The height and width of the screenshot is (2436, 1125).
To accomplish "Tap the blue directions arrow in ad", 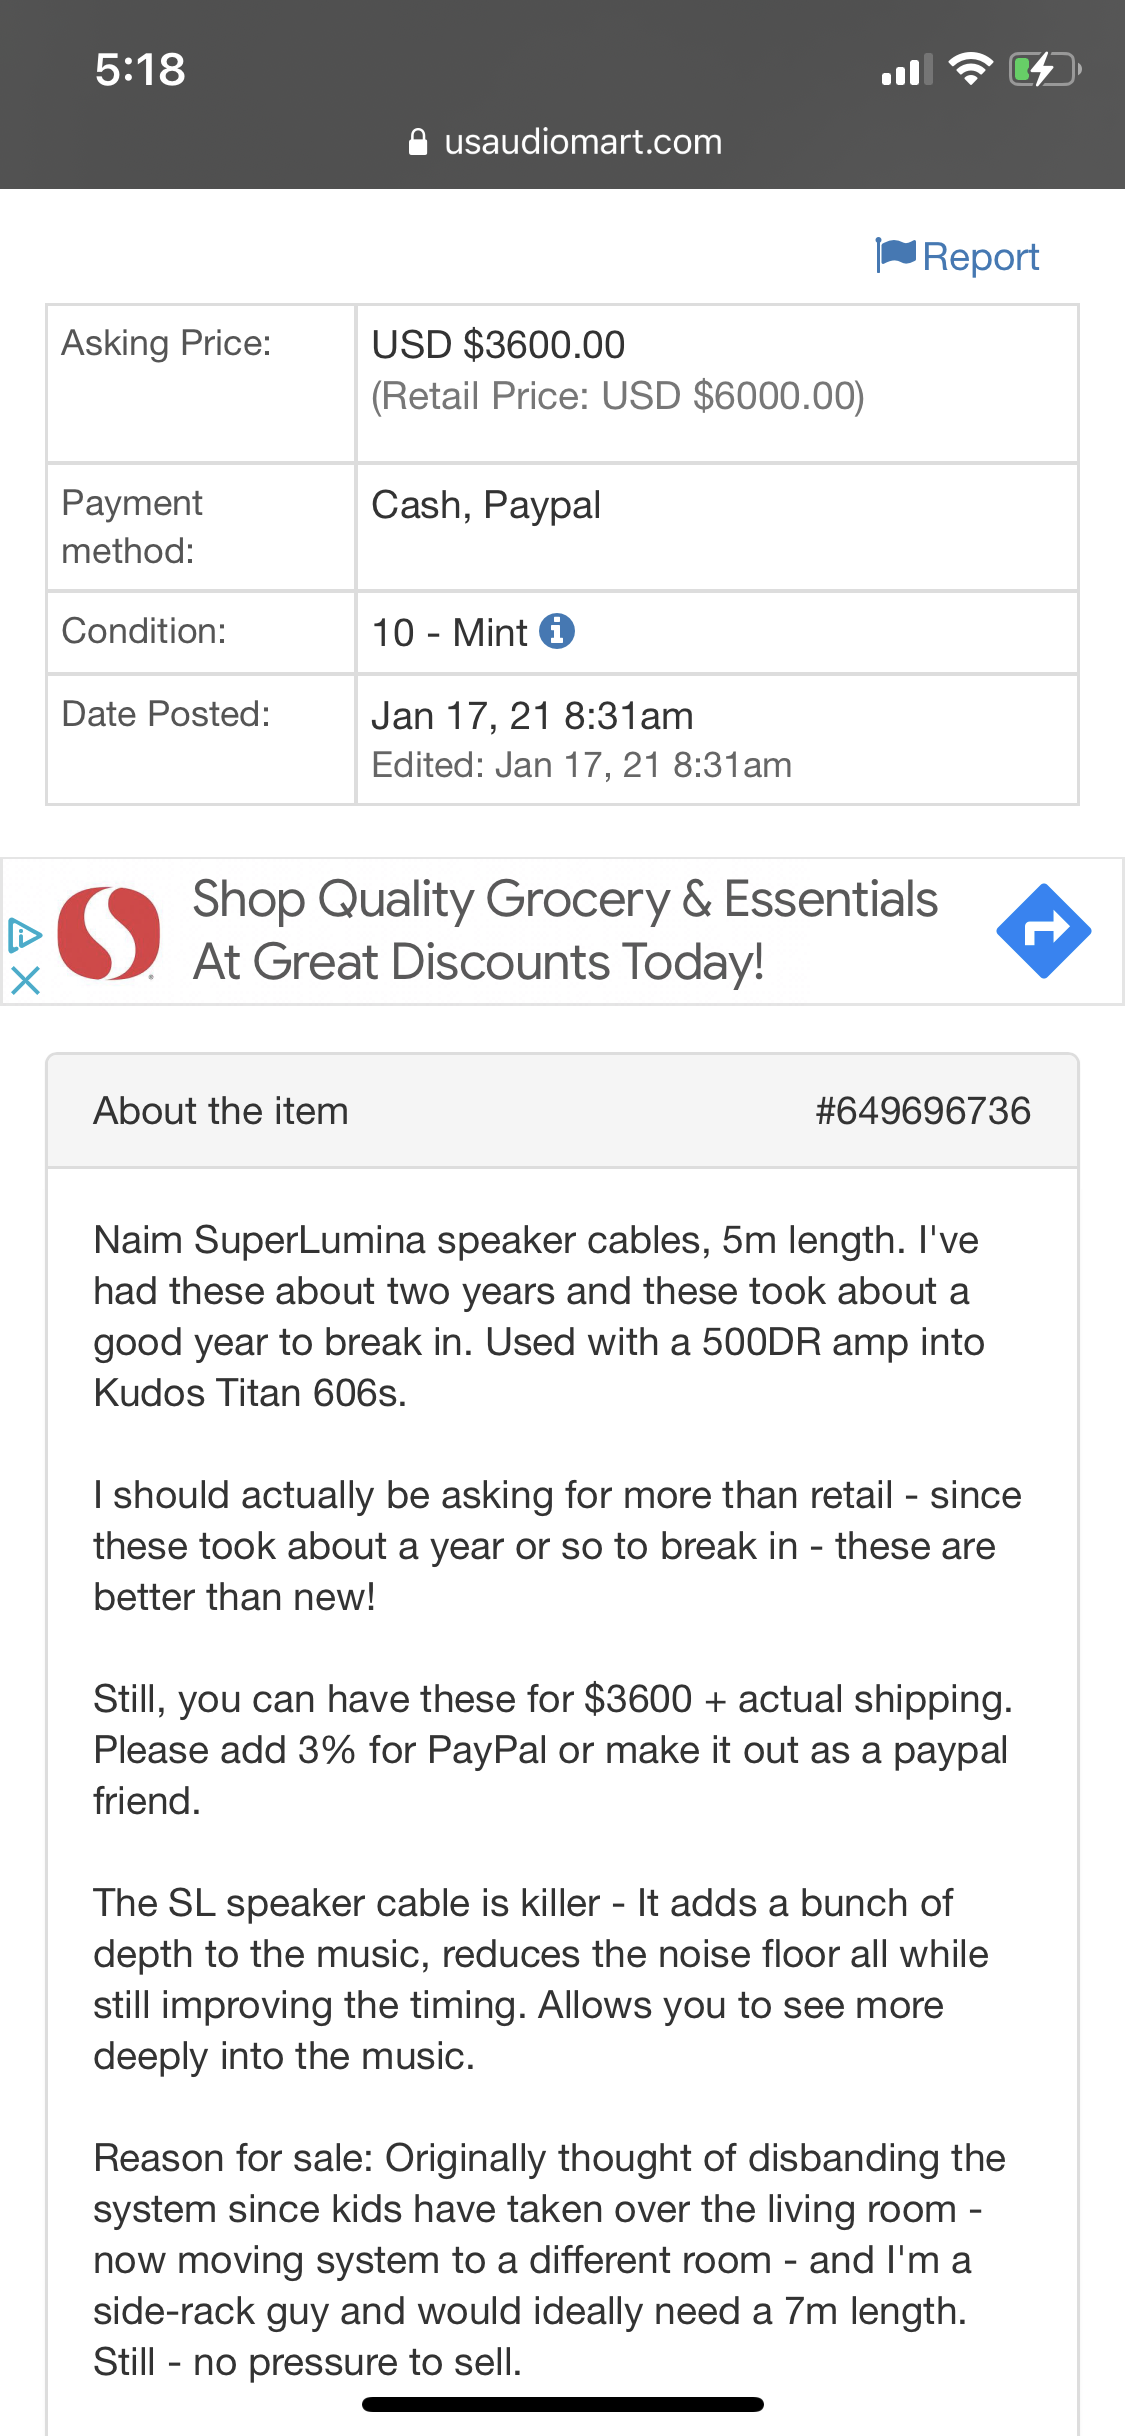I will [1043, 931].
